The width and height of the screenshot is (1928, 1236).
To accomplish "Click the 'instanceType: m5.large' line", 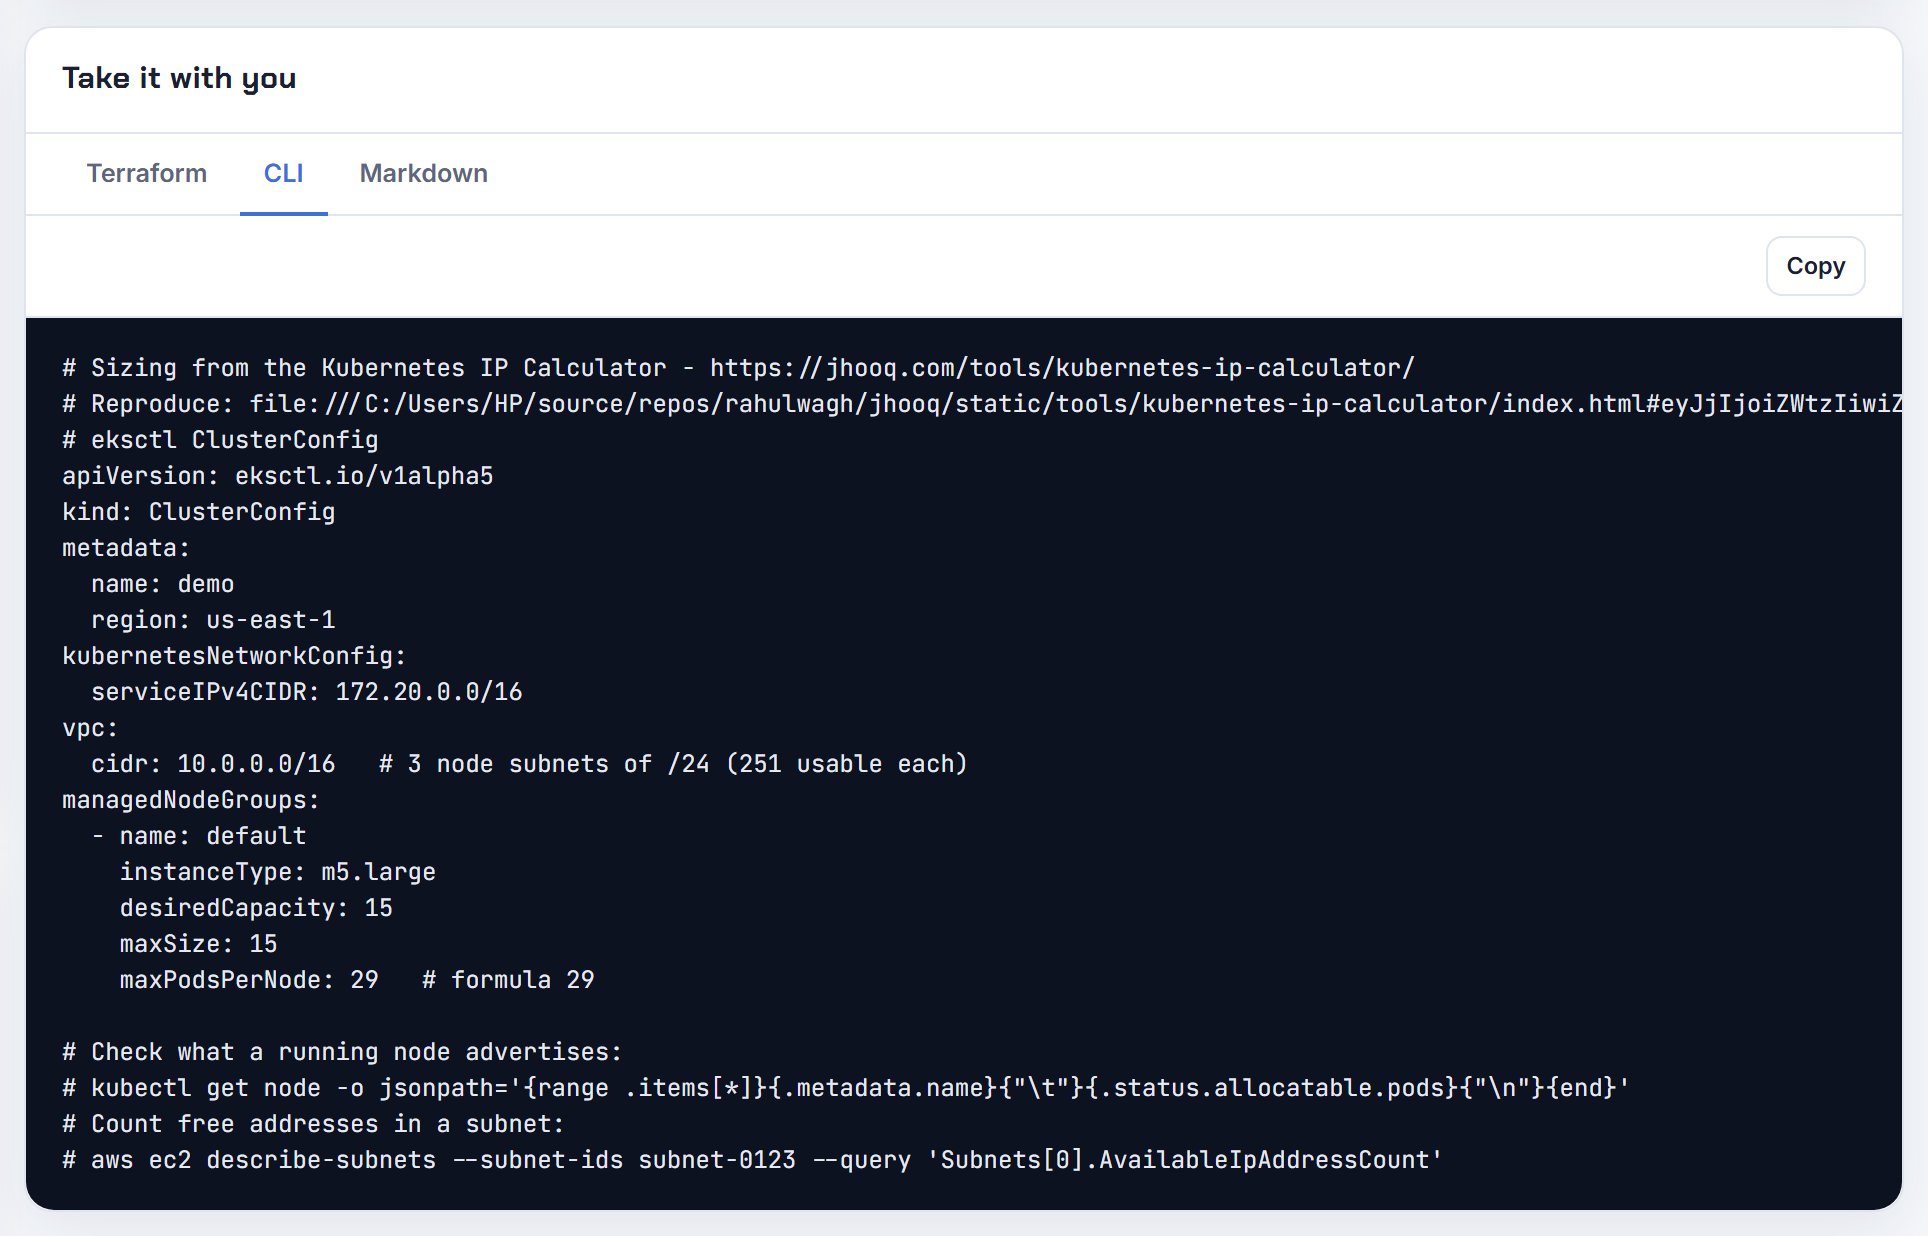I will click(x=278, y=872).
